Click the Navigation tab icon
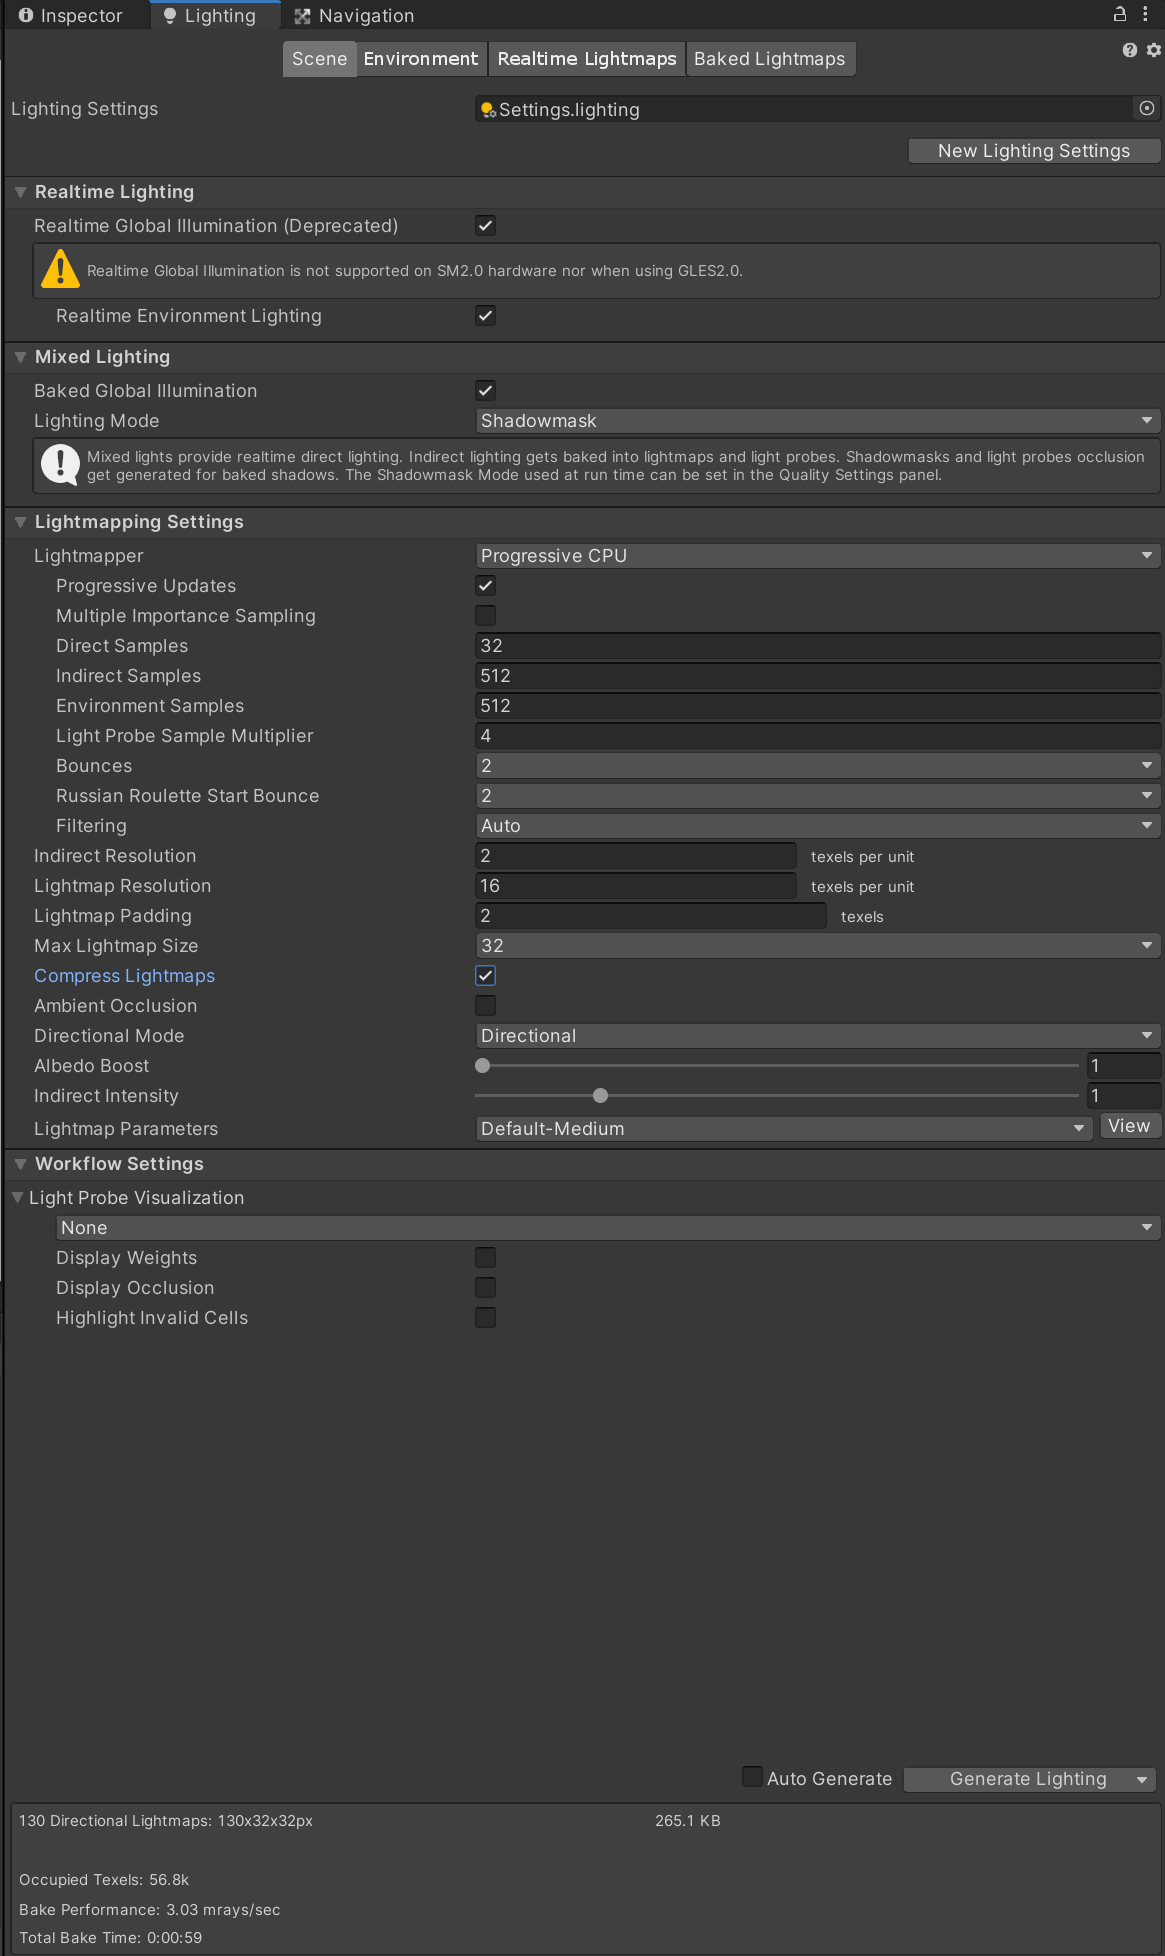Screen dimensions: 1165x1956 click(302, 16)
